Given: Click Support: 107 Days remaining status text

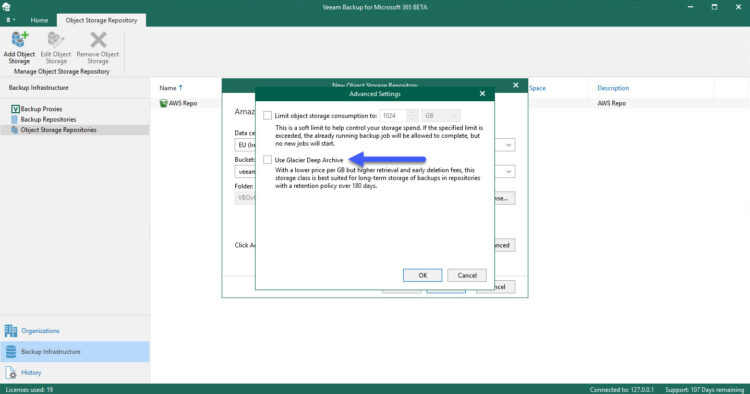Looking at the screenshot, I should pos(705,390).
